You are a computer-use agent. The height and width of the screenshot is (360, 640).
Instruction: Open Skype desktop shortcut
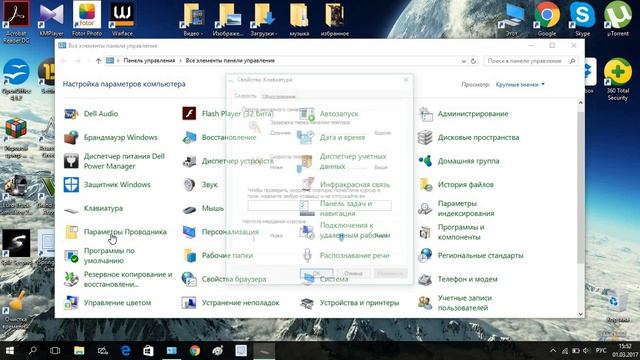582,19
